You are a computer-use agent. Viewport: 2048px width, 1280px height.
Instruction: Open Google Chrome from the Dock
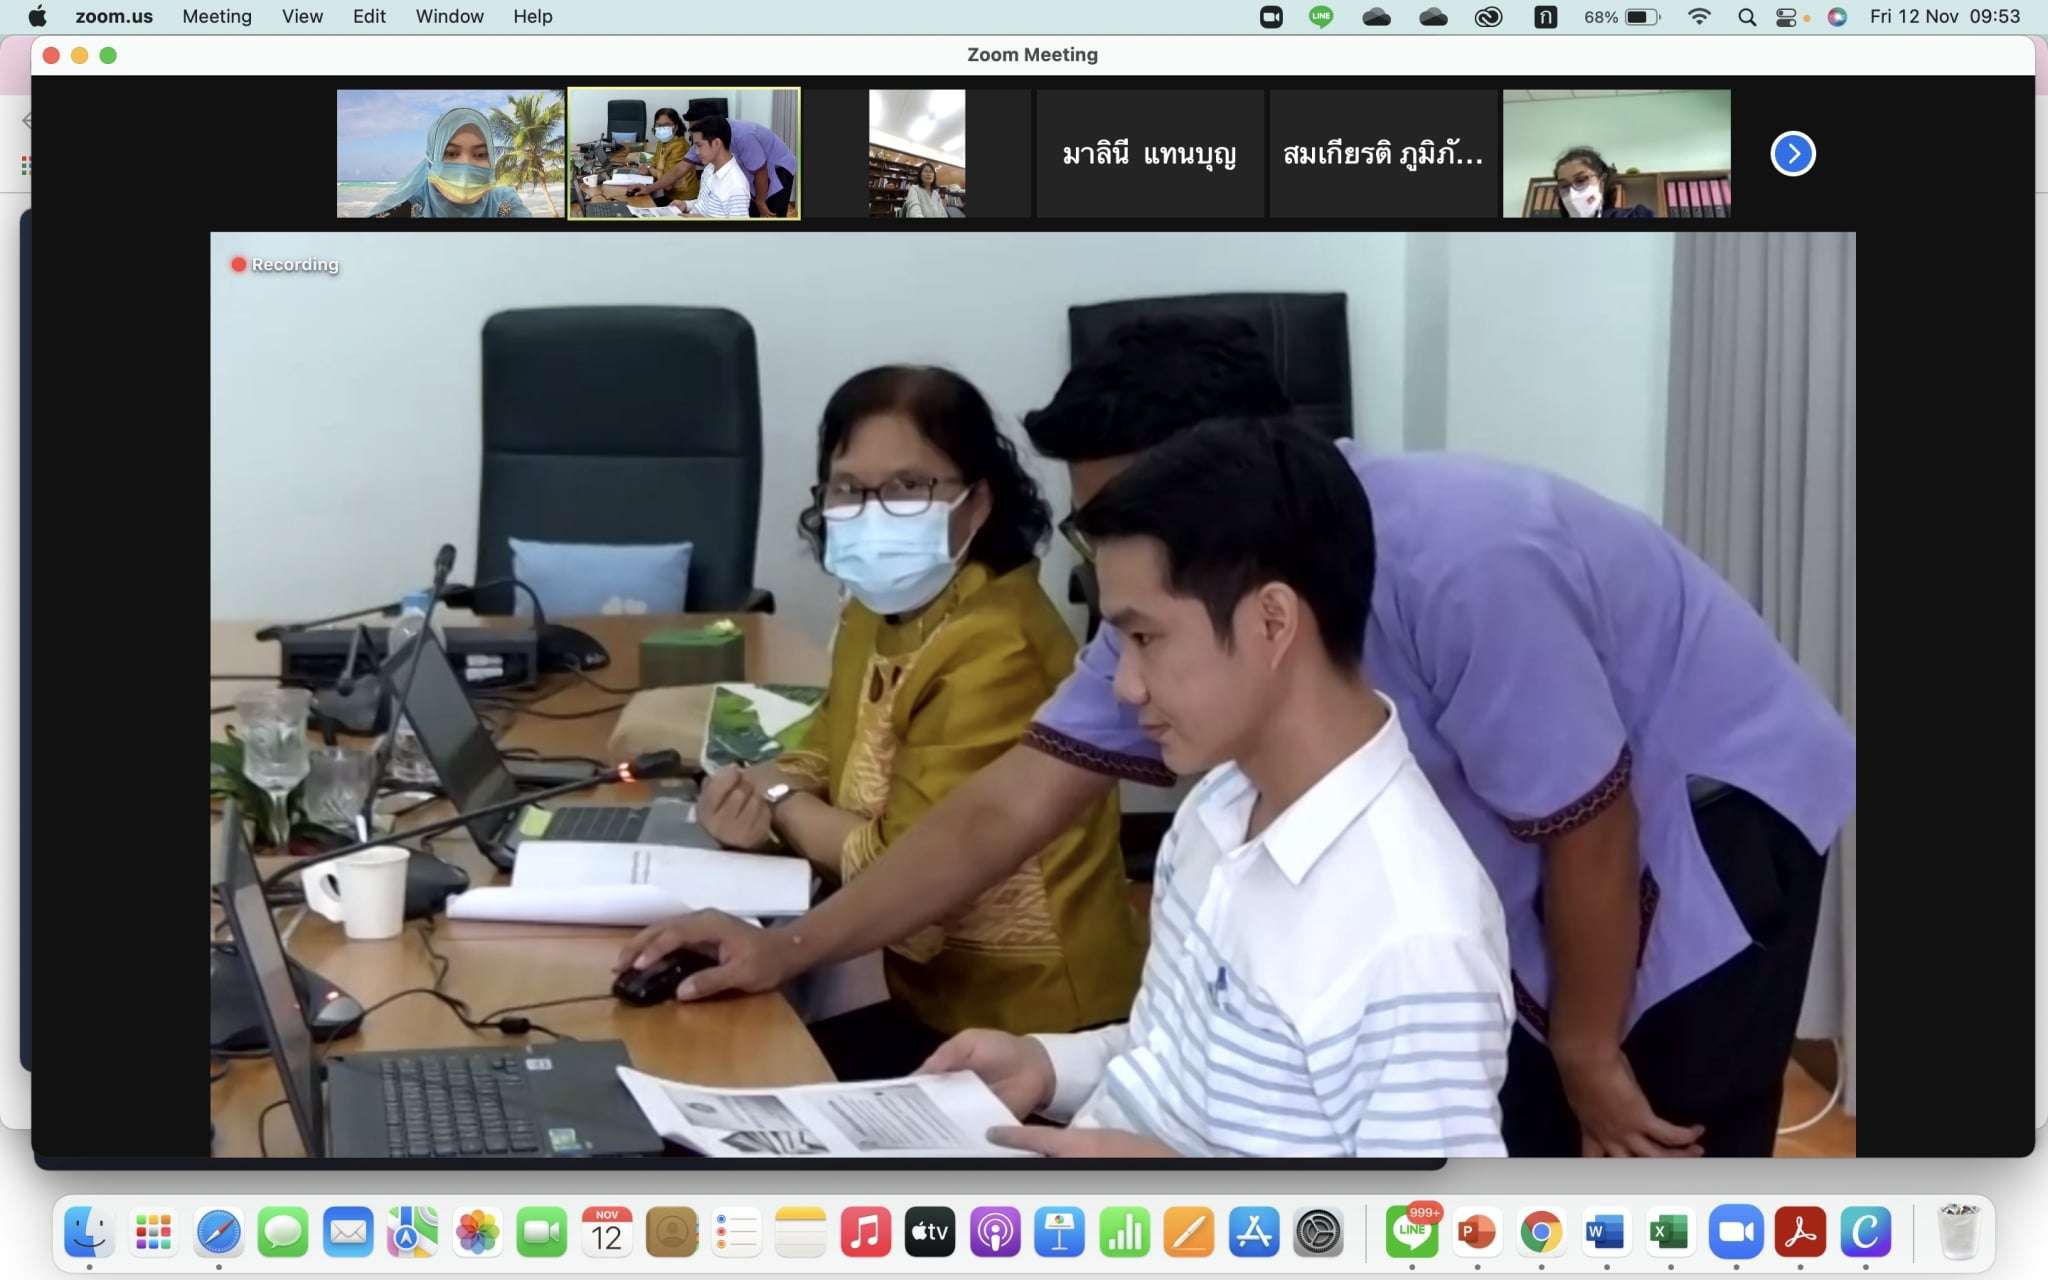point(1541,1232)
